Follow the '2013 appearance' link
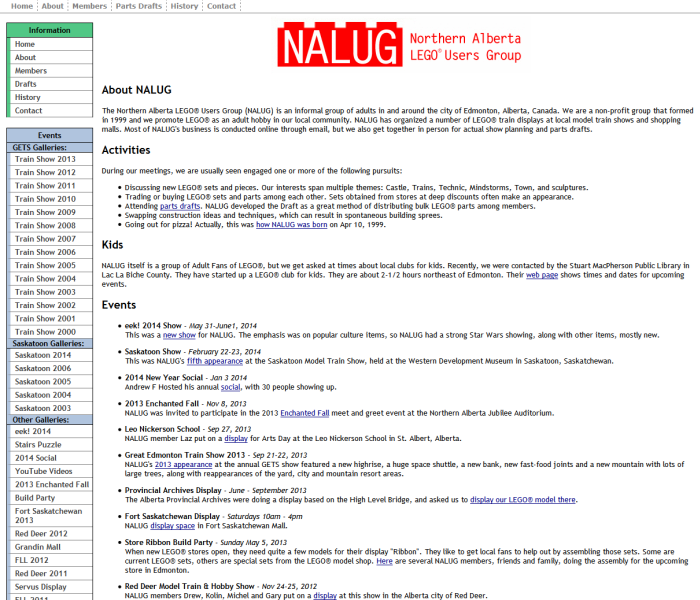The image size is (700, 600). tap(183, 465)
